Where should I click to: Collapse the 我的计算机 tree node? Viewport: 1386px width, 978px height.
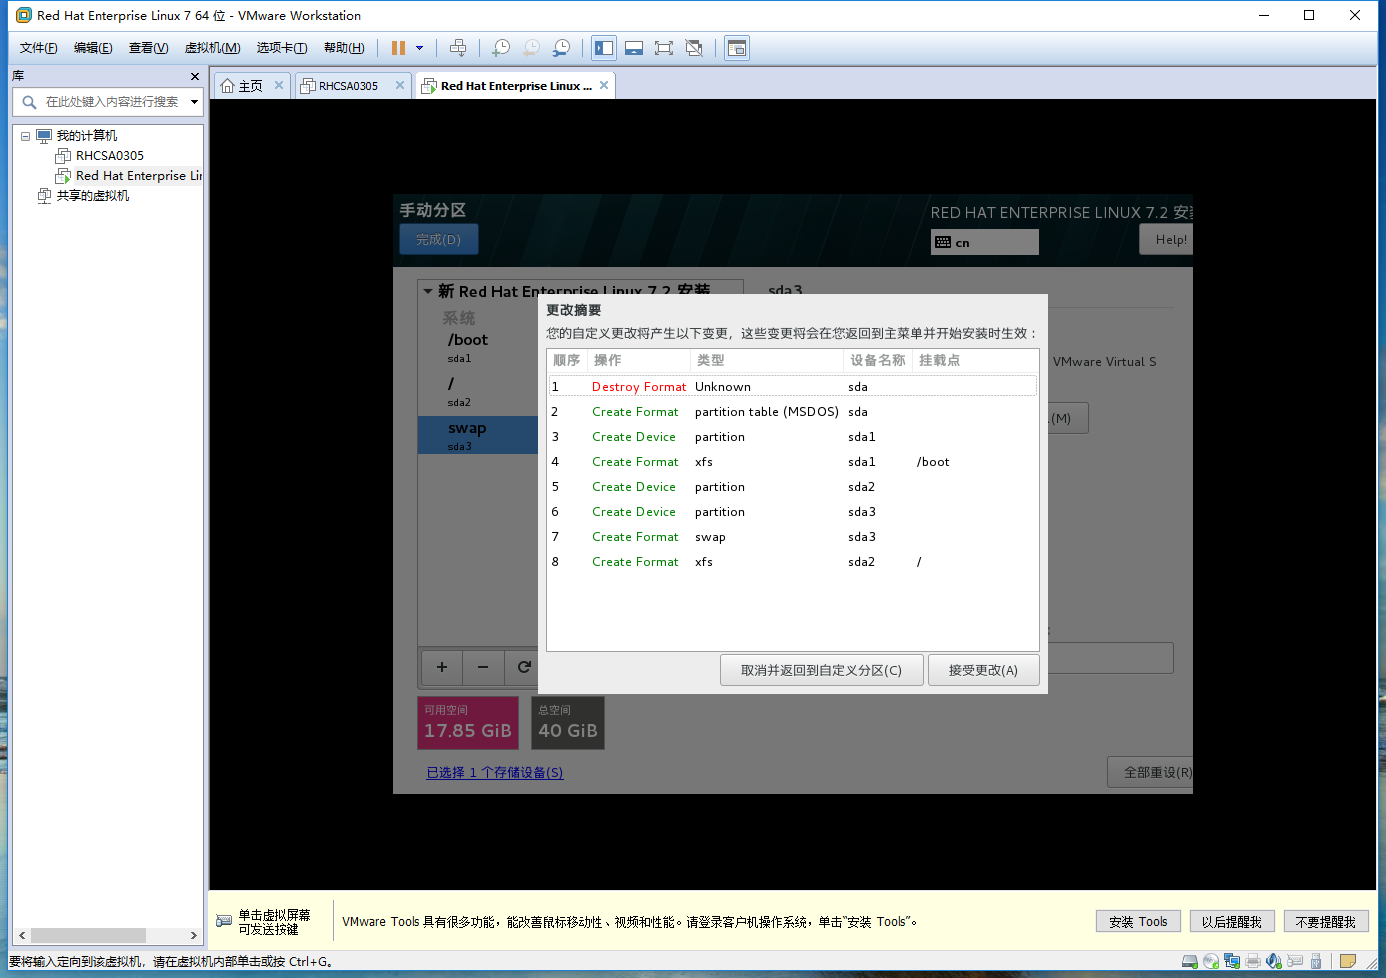pos(25,136)
